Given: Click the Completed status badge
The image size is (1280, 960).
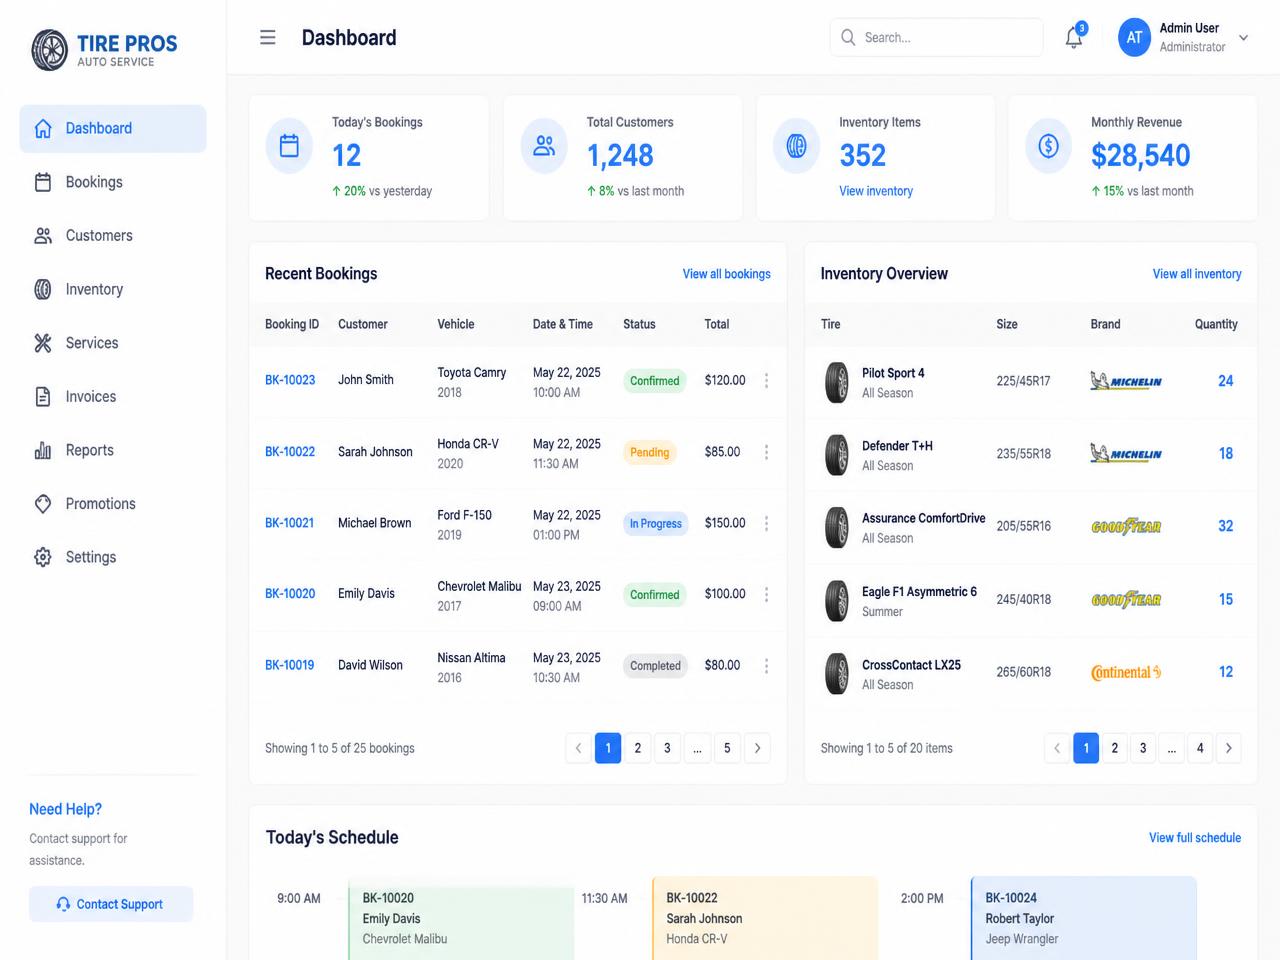Looking at the screenshot, I should [x=655, y=666].
